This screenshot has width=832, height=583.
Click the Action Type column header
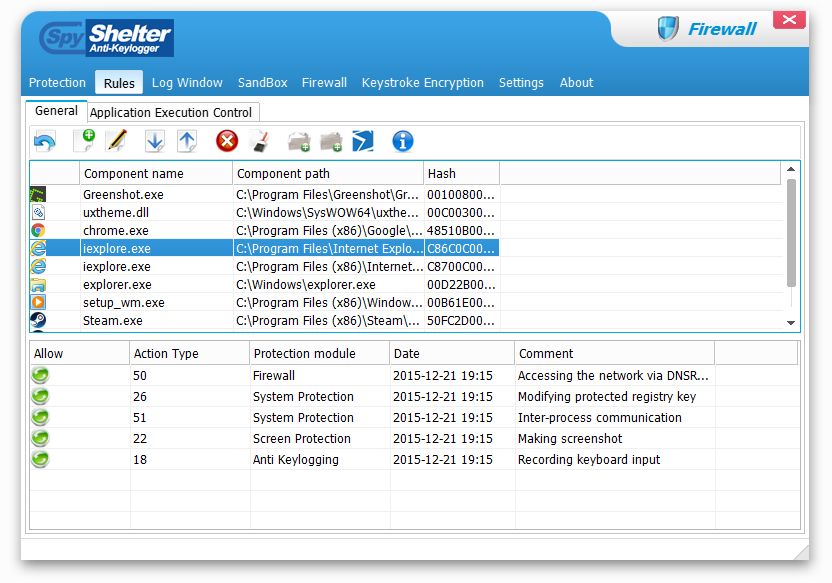point(189,353)
